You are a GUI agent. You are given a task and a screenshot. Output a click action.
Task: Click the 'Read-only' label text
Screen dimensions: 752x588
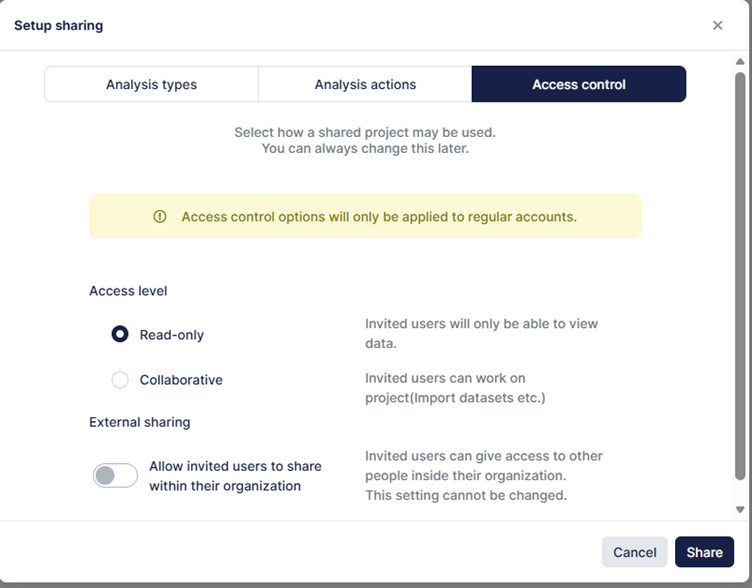pos(172,335)
